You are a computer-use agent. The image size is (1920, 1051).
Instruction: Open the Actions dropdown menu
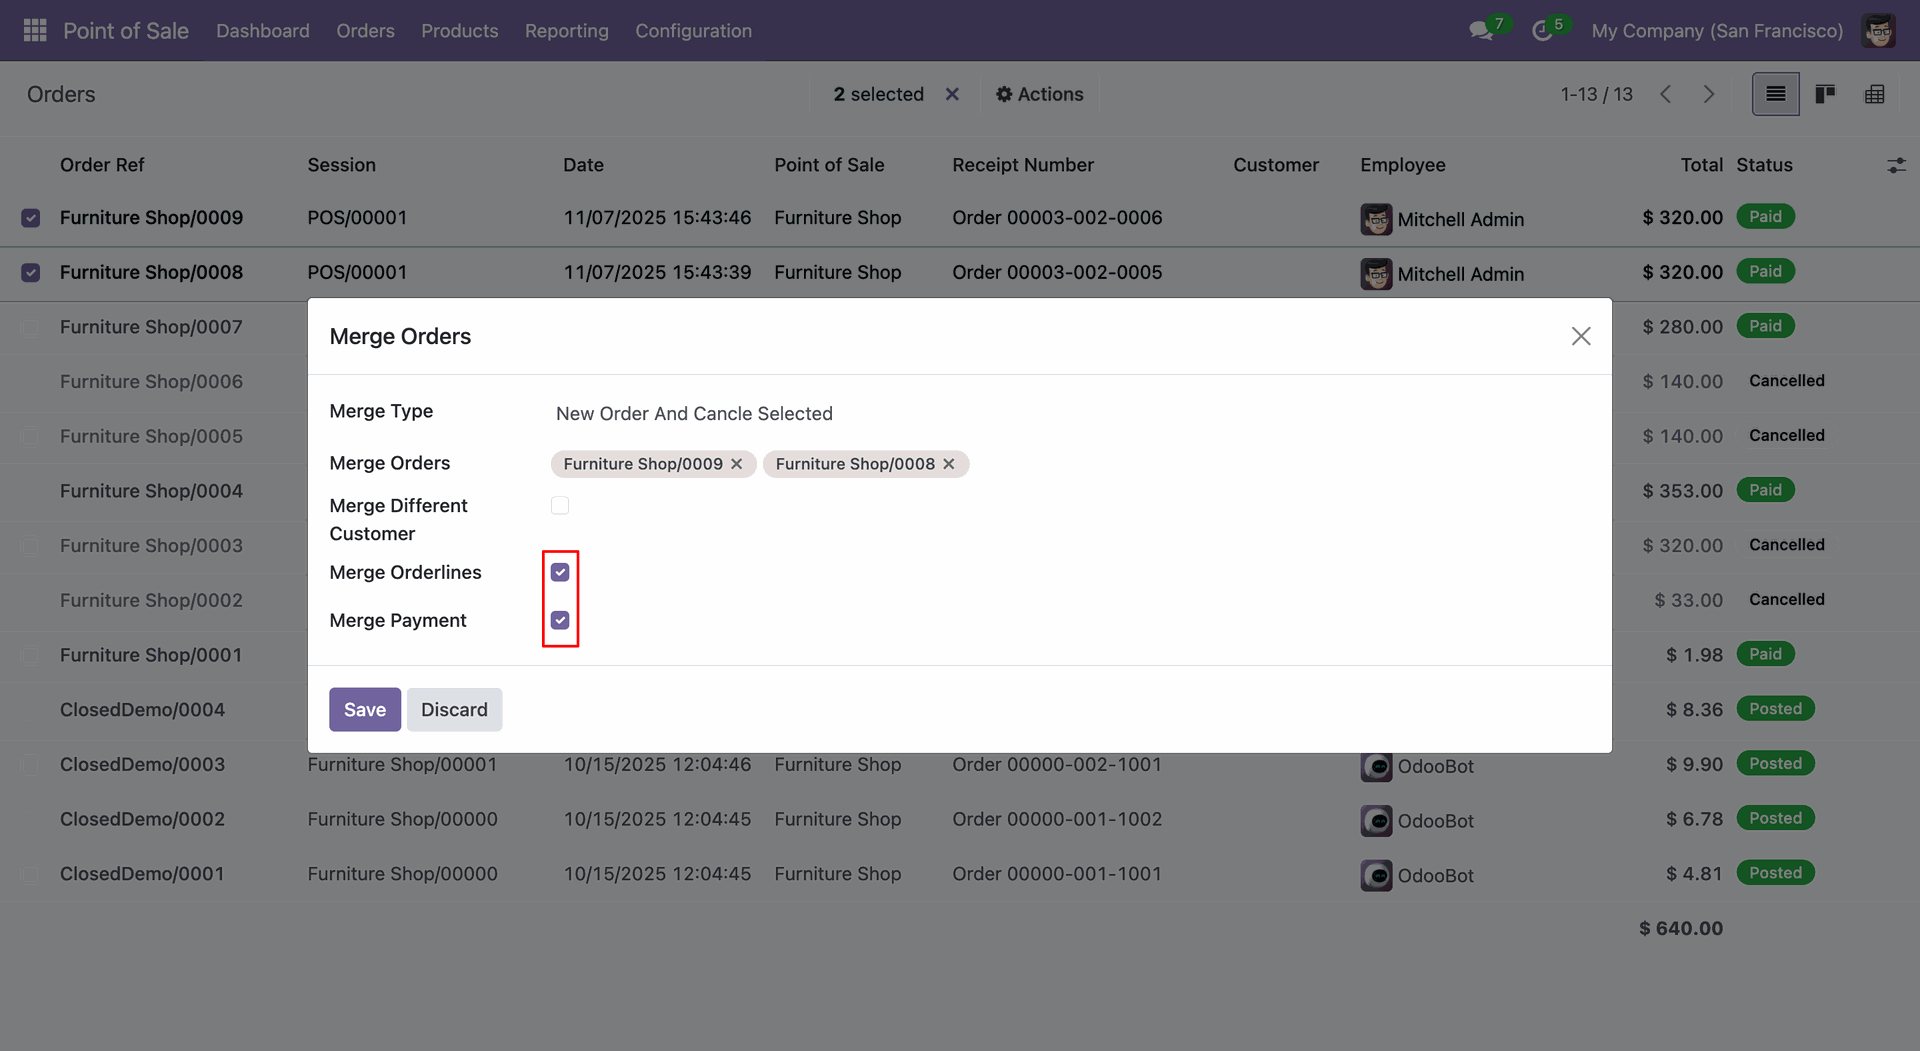click(1039, 94)
